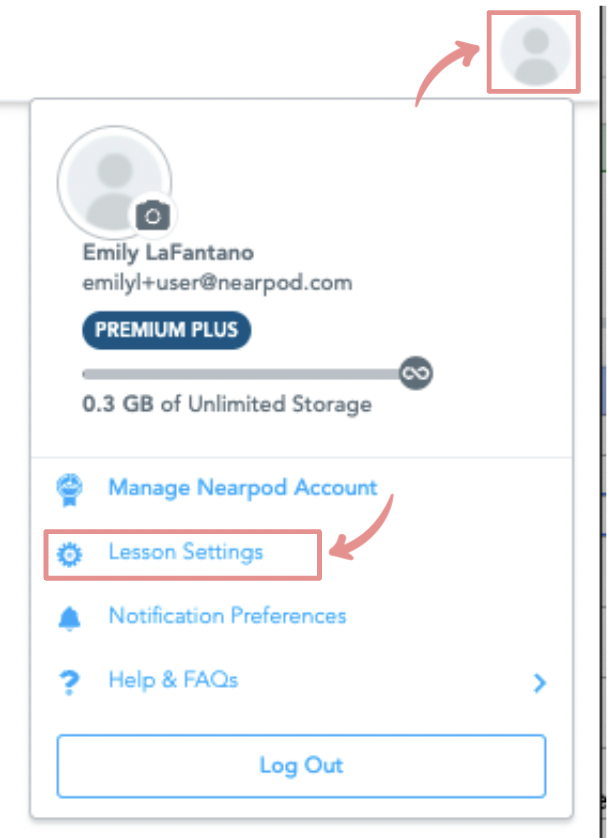Expand Help & FAQs with chevron arrow
Viewport: 608px width, 838px height.
click(540, 682)
